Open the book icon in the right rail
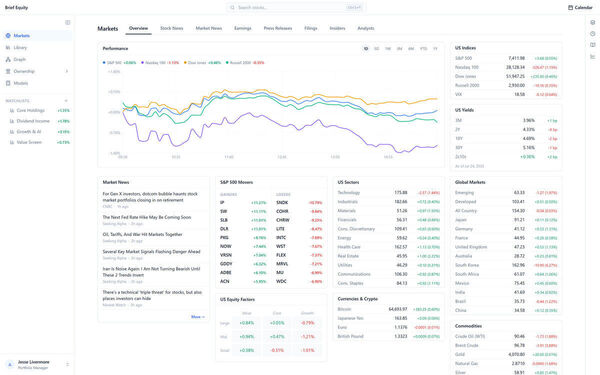This screenshot has height=375, width=600. [593, 45]
